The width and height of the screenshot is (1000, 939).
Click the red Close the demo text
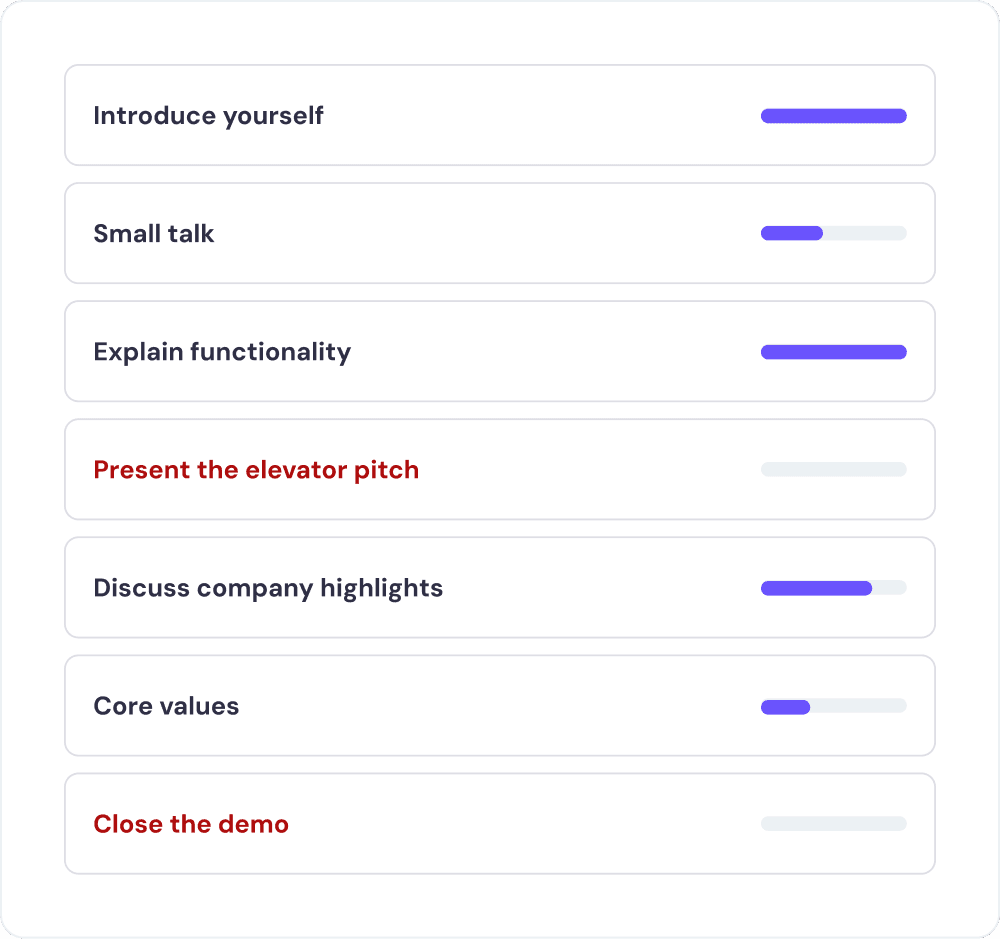pos(191,823)
